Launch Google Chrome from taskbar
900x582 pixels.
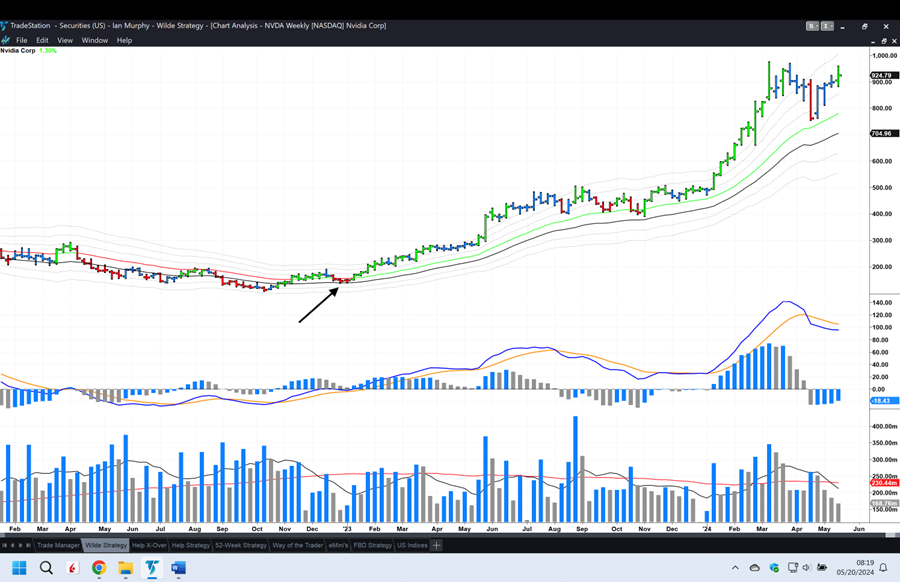(x=99, y=568)
